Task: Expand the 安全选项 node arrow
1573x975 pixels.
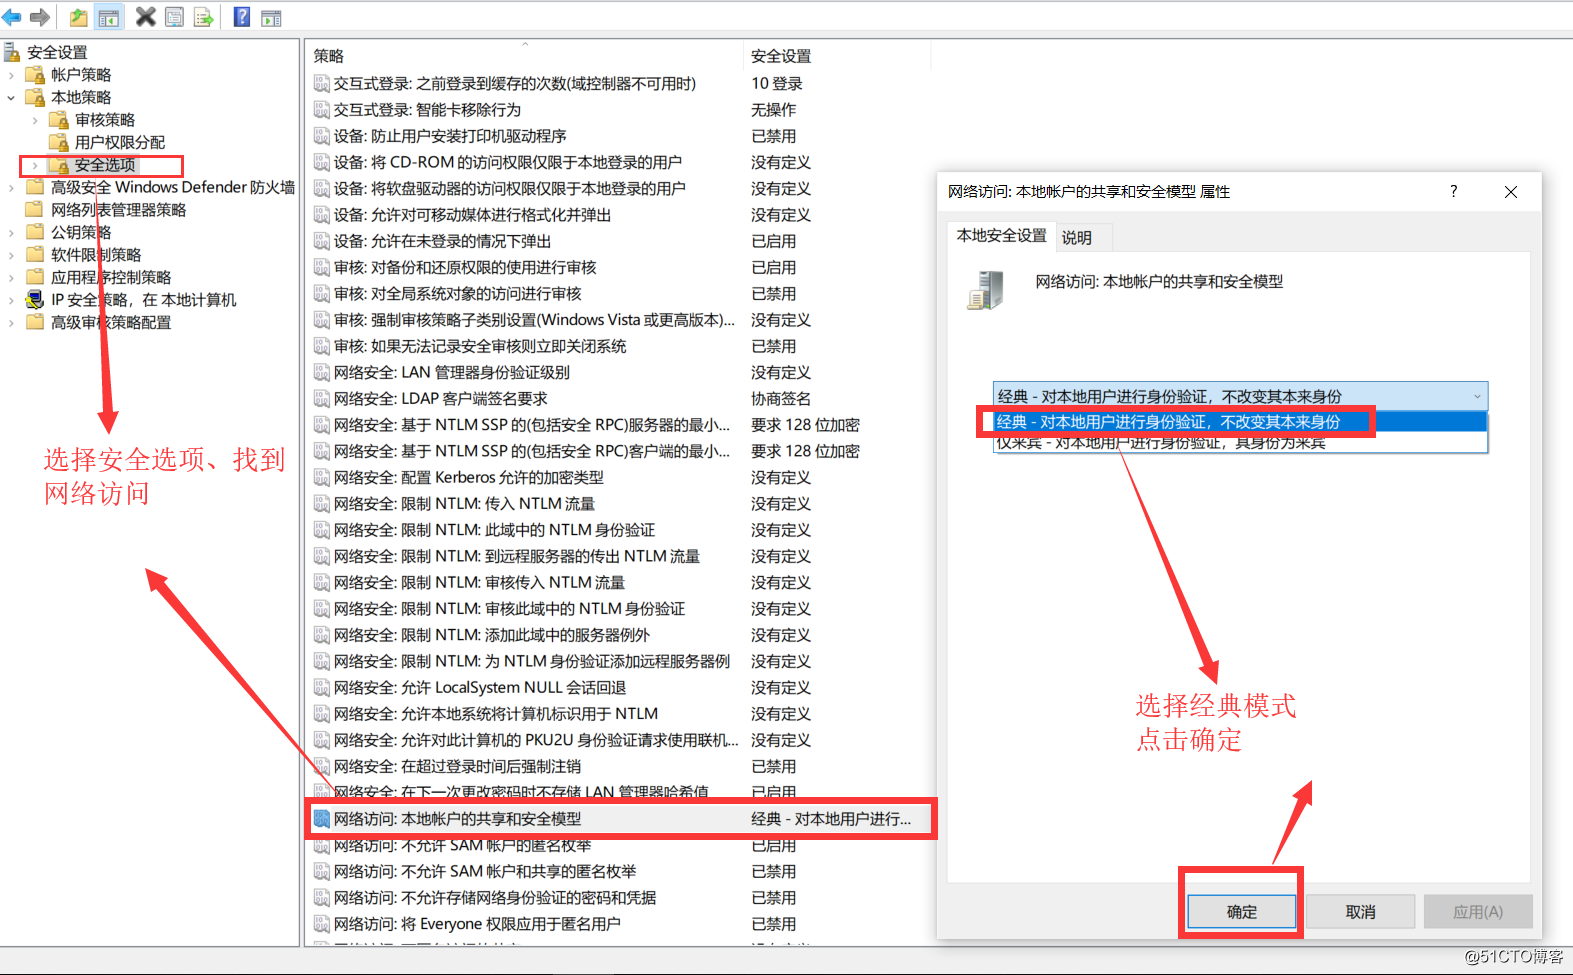Action: (35, 165)
